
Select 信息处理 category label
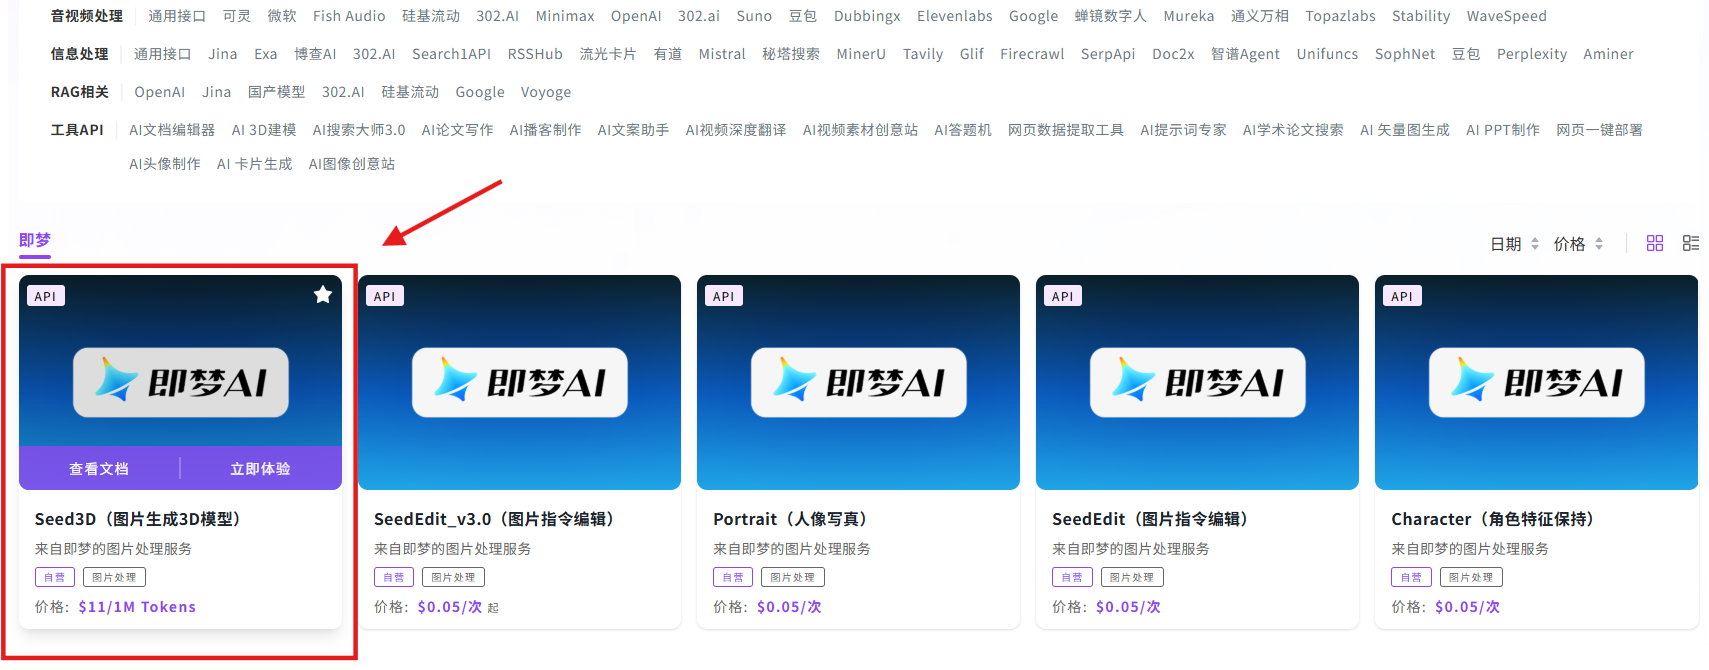coord(80,54)
